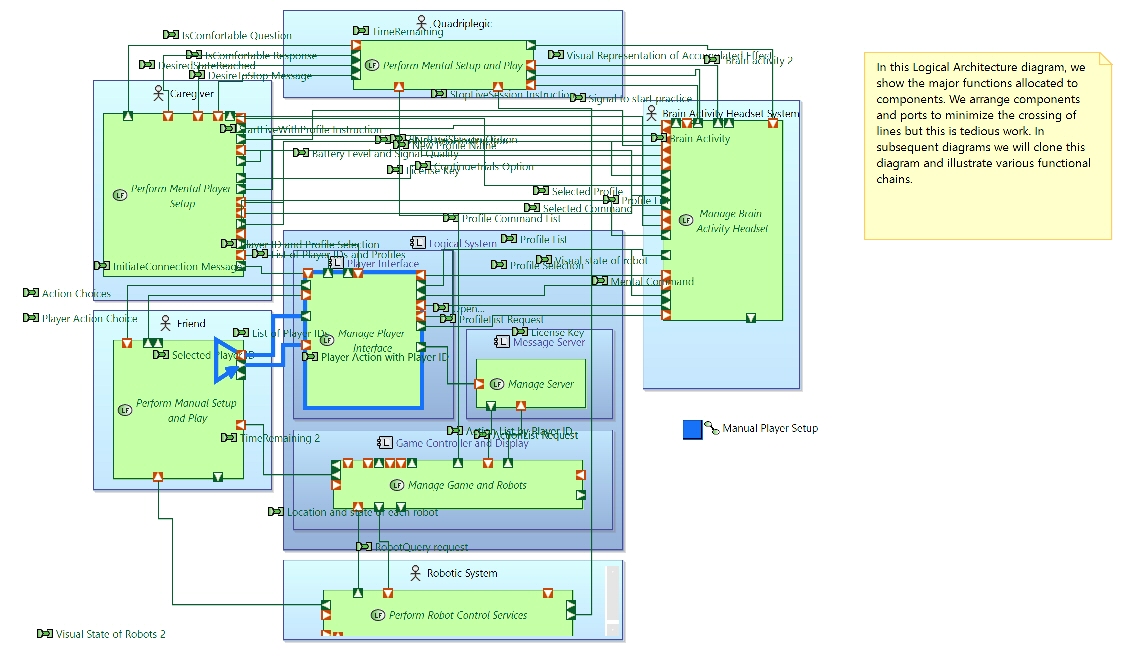
Task: Click LF icon of Perform Mental Setup and Play
Action: [x=372, y=65]
